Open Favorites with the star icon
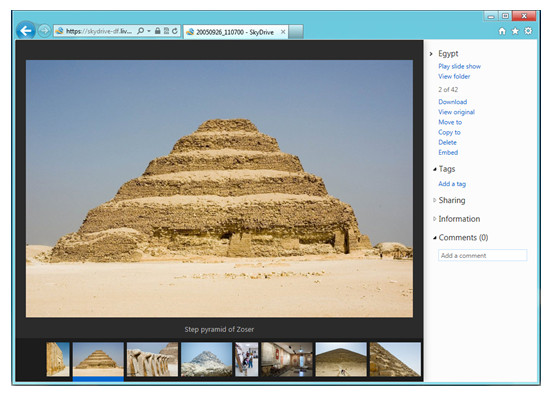Screen dimensions: 549x394 point(515,31)
